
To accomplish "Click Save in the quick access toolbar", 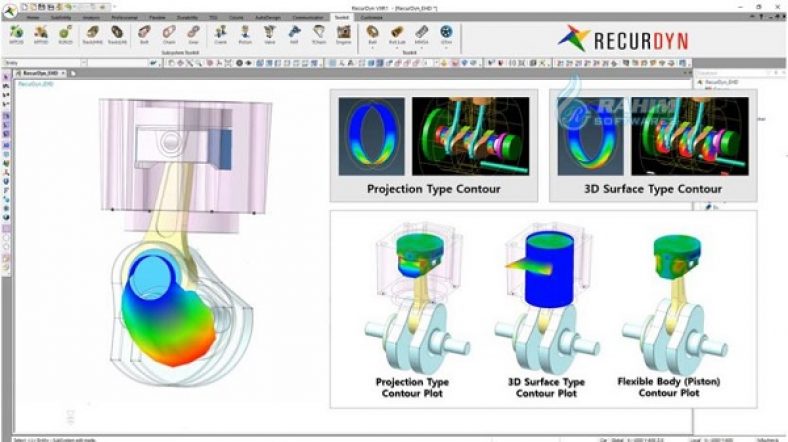I will 42,8.
